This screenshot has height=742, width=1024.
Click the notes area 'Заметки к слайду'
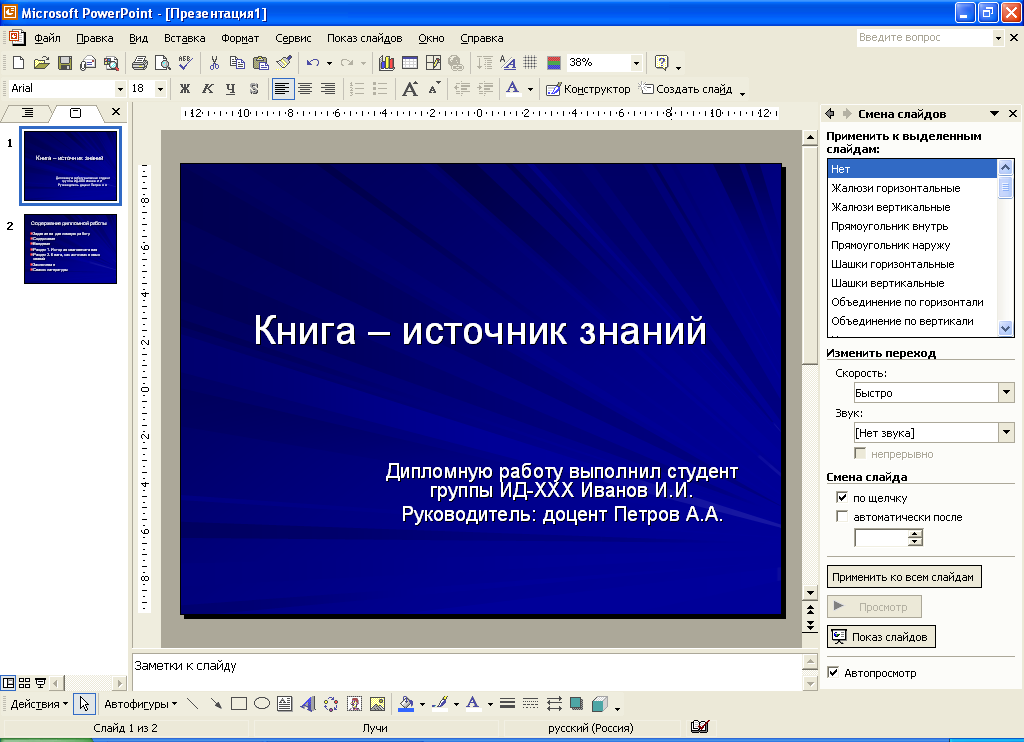(x=466, y=671)
